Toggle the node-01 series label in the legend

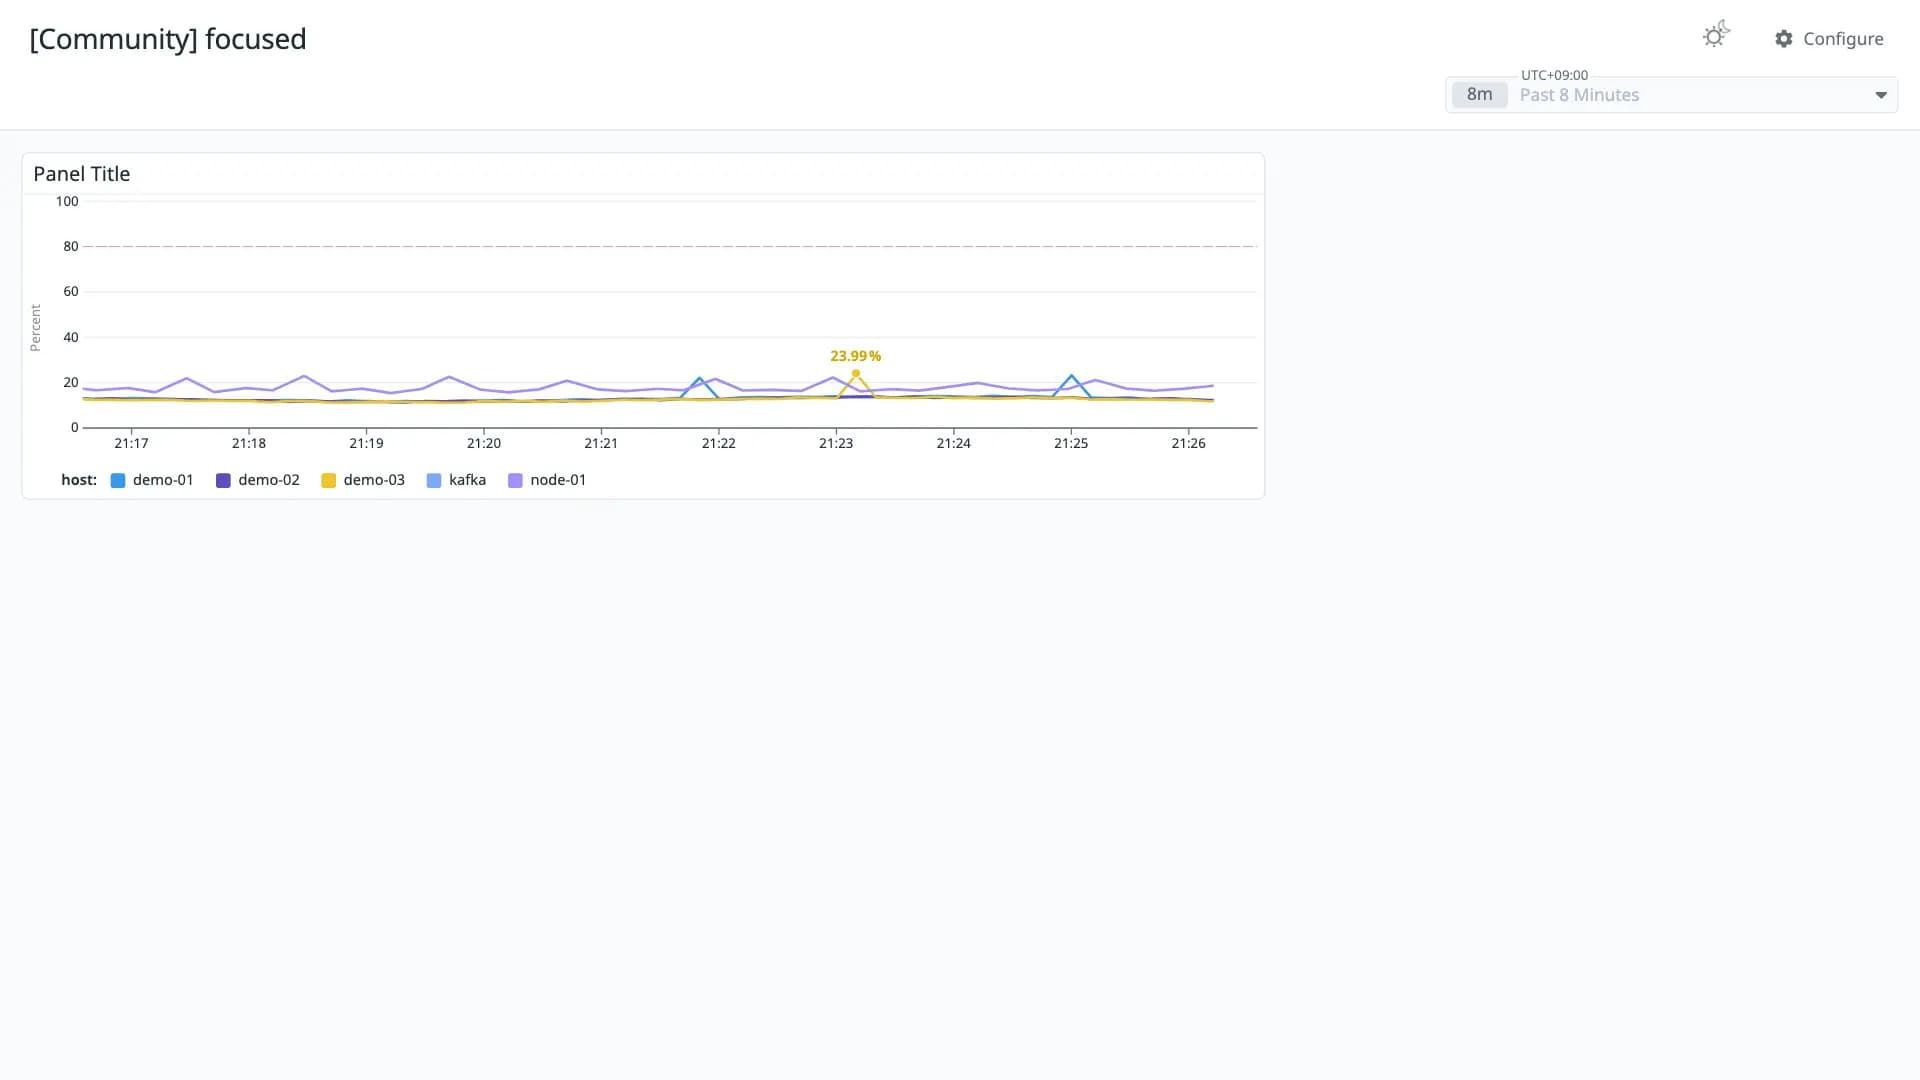click(x=558, y=480)
